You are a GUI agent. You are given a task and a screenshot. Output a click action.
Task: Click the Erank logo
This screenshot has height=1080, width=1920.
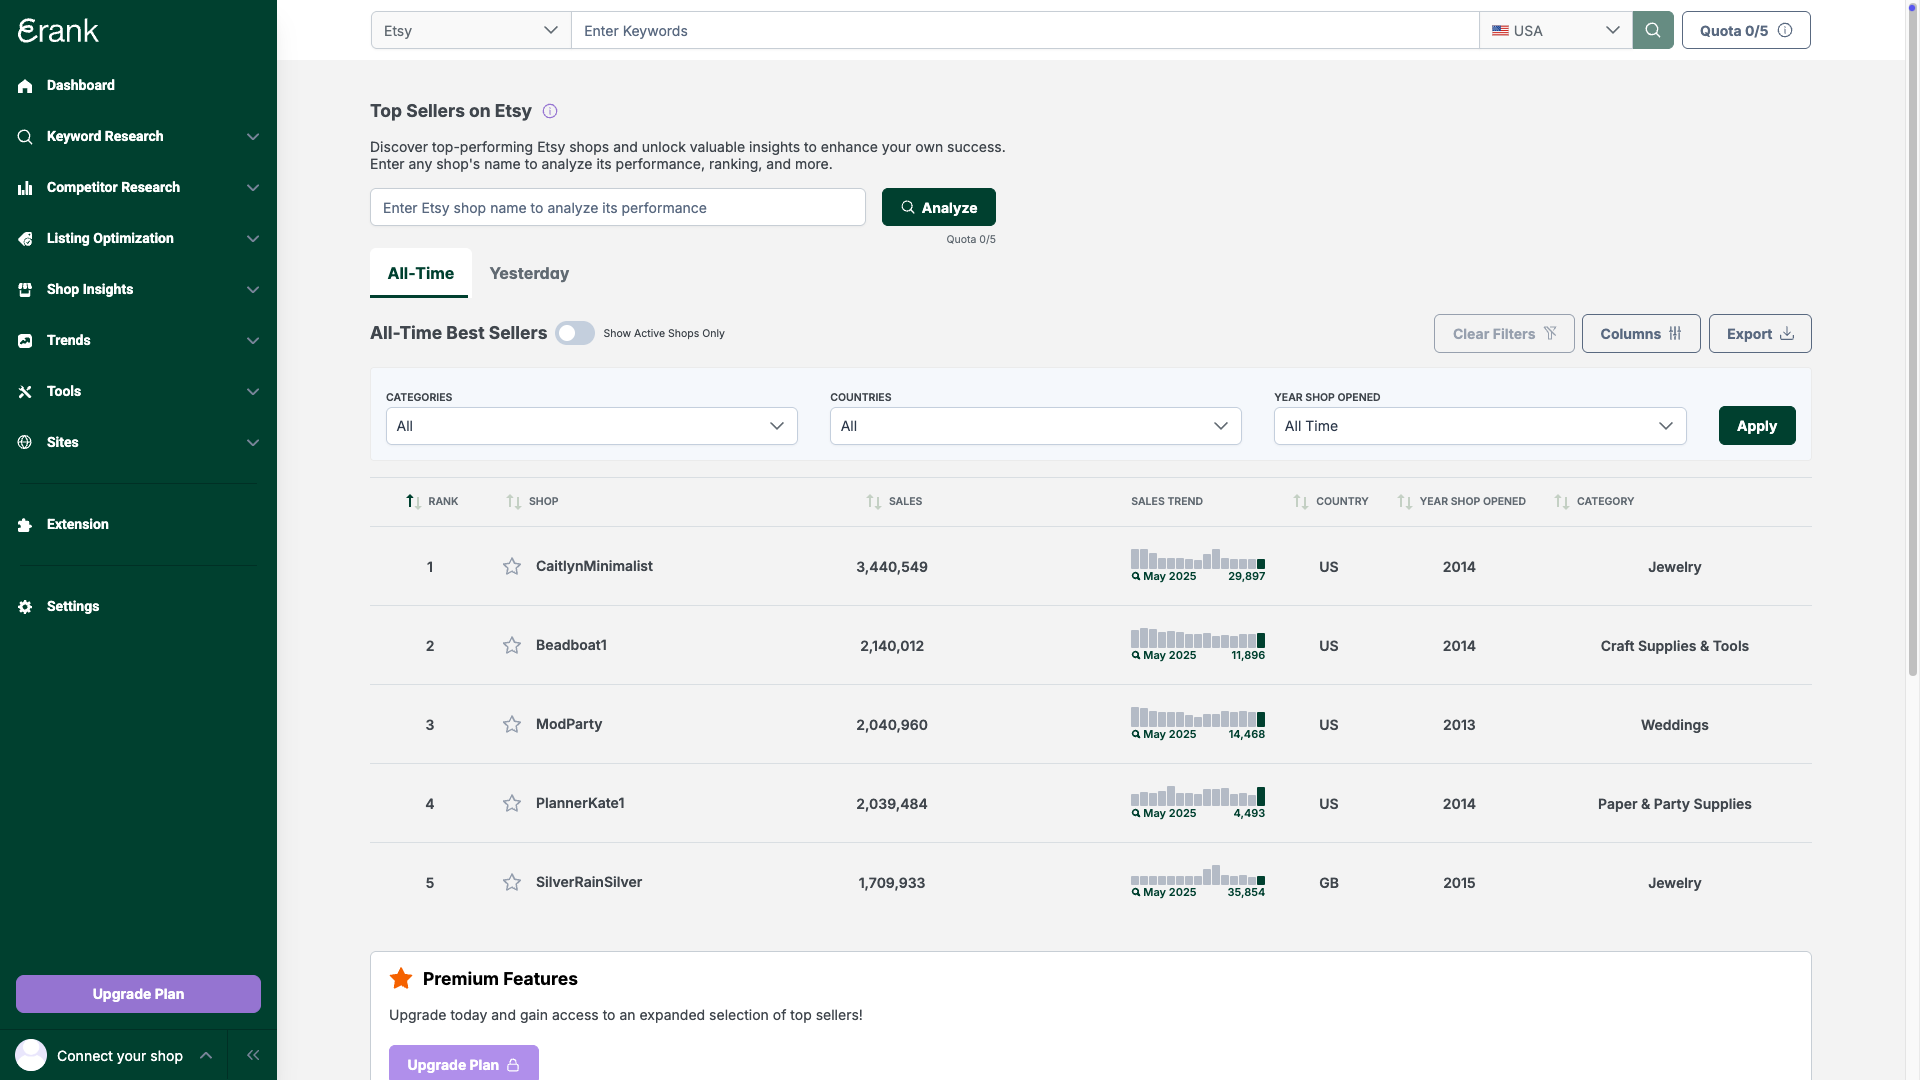tap(59, 31)
